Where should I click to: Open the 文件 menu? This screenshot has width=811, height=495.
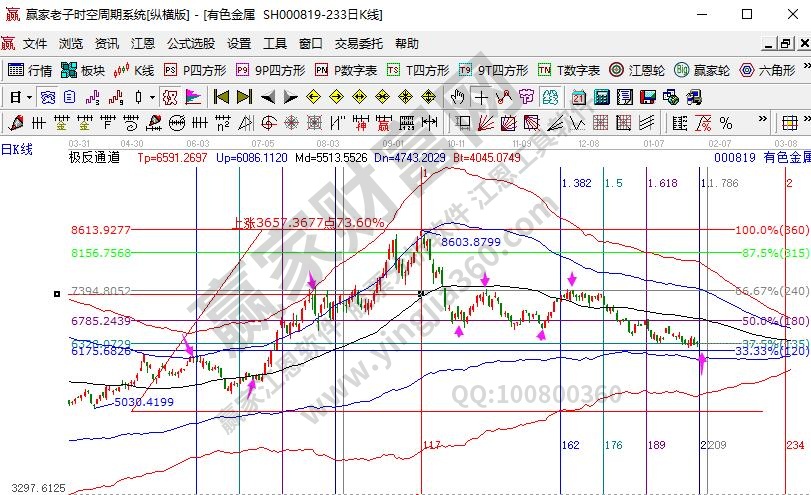[35, 44]
